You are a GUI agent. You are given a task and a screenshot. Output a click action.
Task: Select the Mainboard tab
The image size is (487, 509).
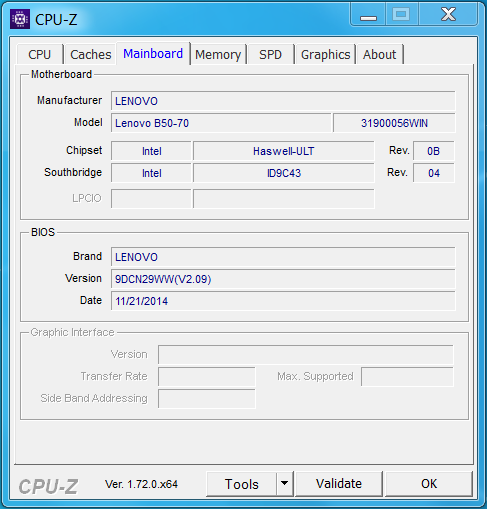(153, 53)
